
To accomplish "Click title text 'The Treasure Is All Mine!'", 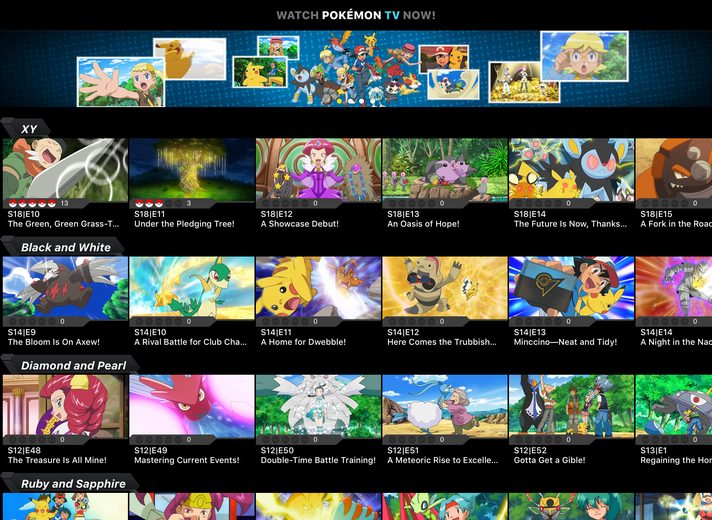I will 57,460.
